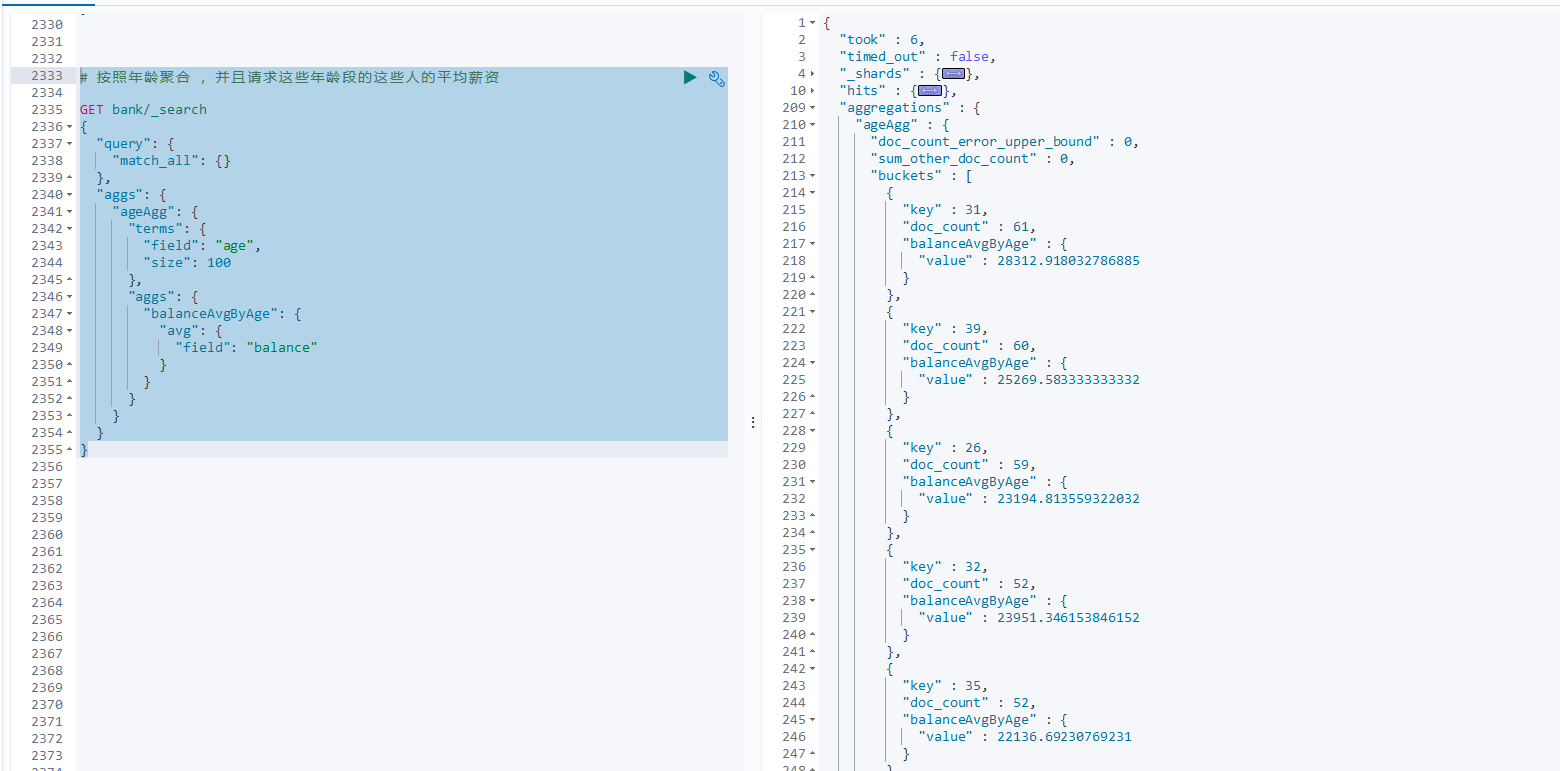The image size is (1560, 771).
Task: Click "doc_count_error_upper_bound" : 0 line
Action: click(1005, 142)
